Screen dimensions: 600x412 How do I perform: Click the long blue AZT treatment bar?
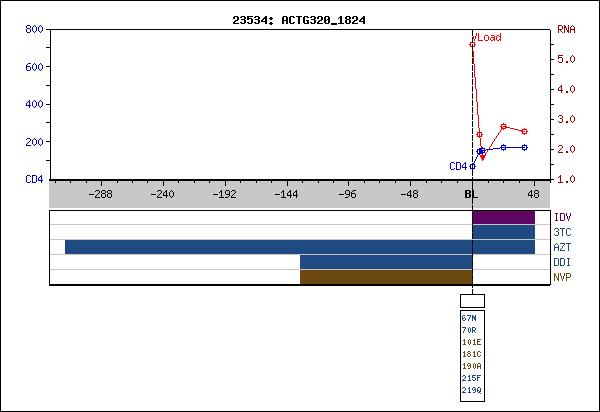click(x=268, y=247)
